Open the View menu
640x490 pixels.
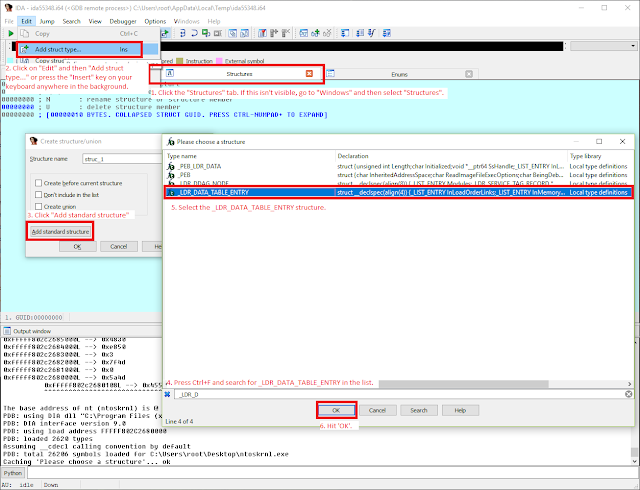(95, 21)
